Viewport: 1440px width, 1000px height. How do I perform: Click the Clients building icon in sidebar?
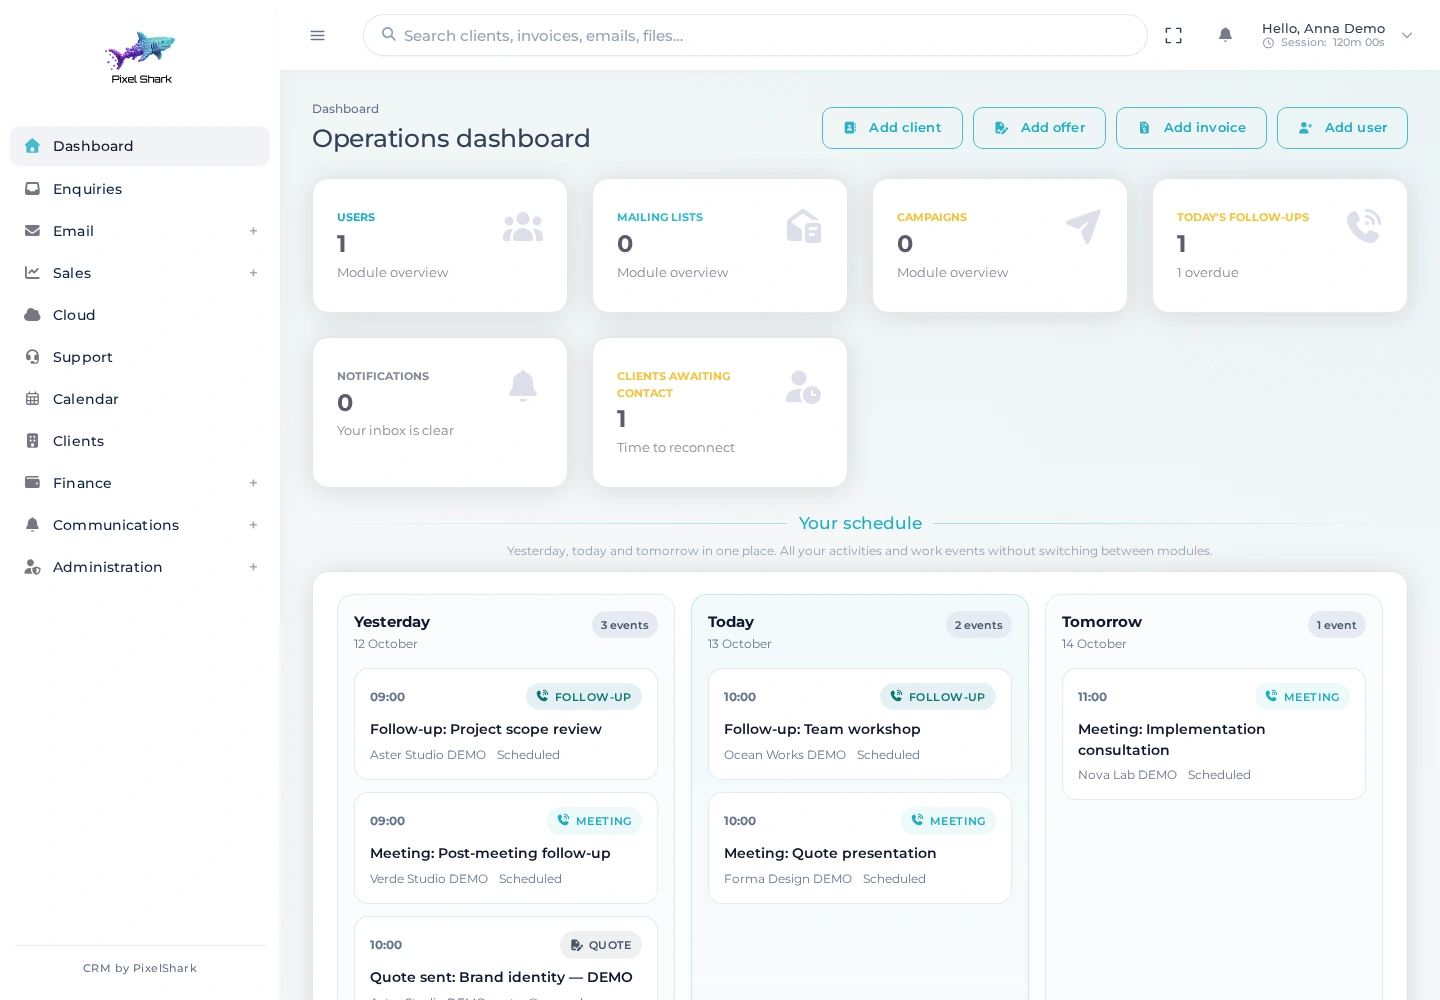click(x=33, y=441)
